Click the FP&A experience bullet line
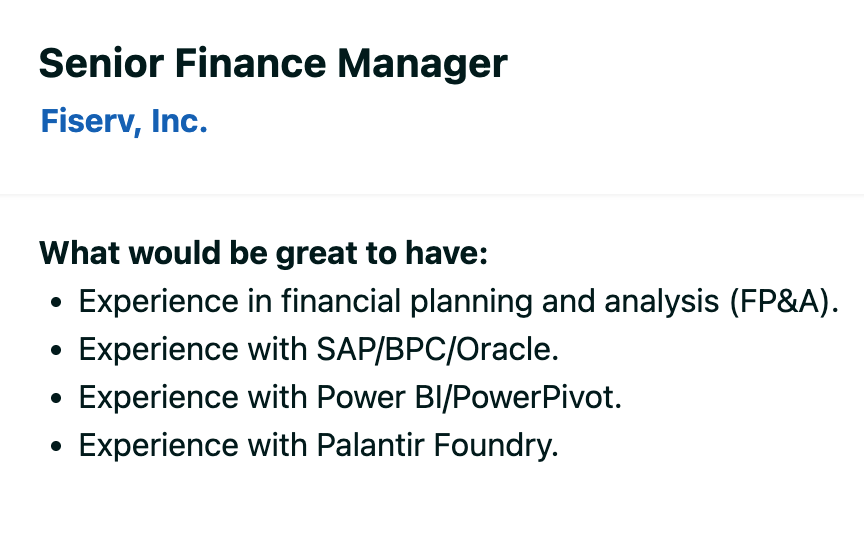 tap(458, 302)
